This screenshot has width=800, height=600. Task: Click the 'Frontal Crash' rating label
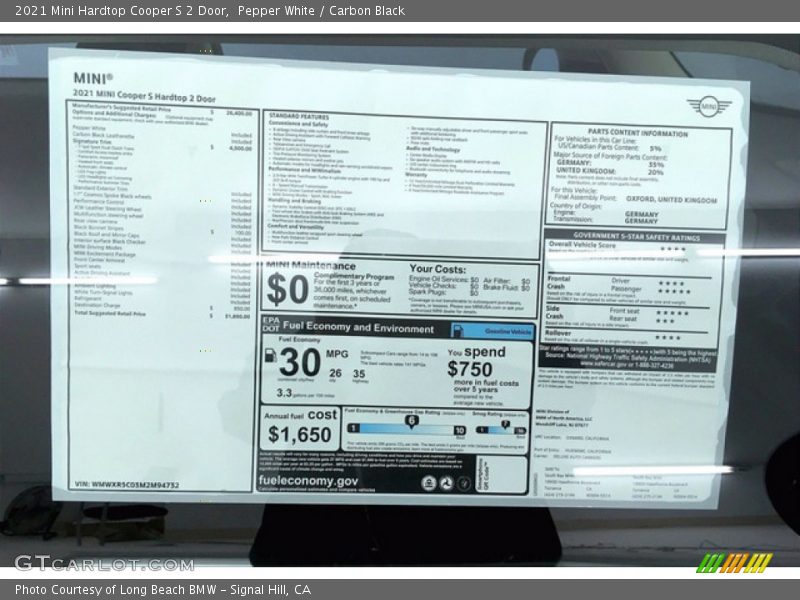(558, 283)
